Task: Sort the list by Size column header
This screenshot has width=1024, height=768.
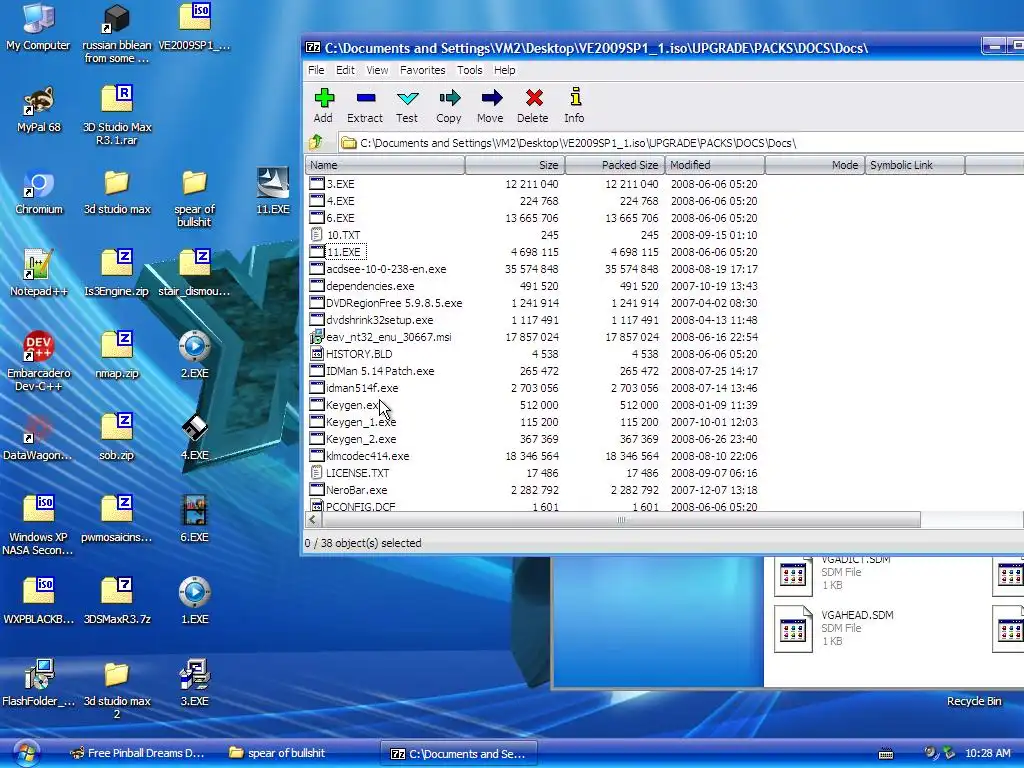Action: (515, 165)
